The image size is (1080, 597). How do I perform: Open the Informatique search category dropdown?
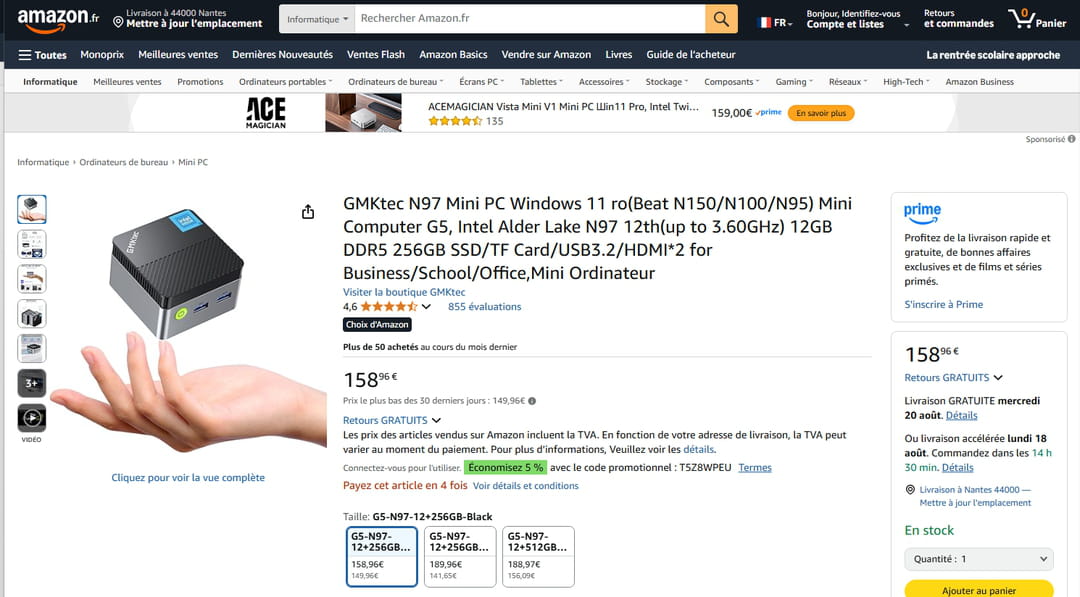(x=317, y=19)
